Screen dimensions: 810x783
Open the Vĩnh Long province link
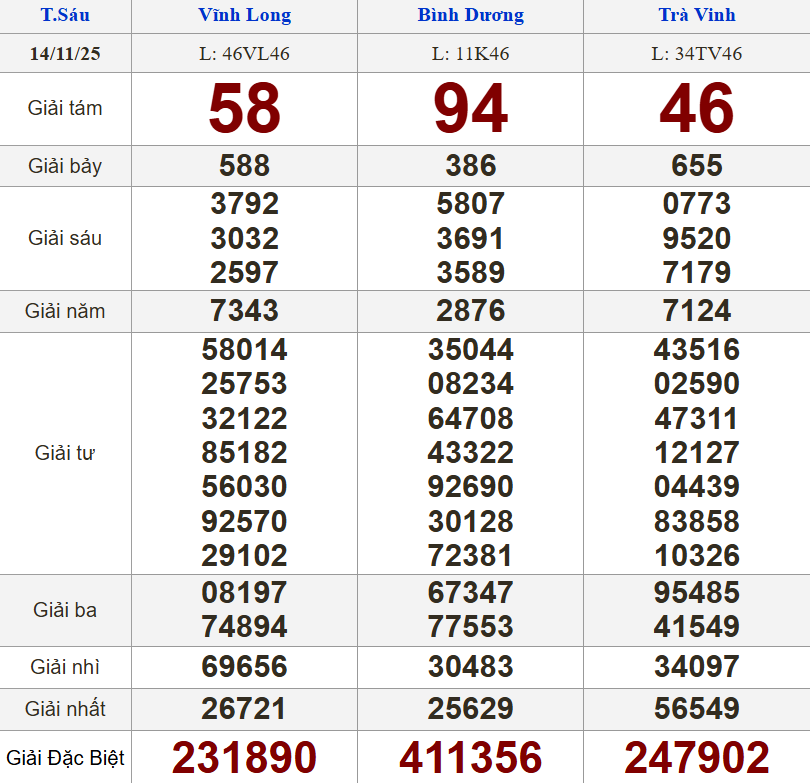(x=245, y=15)
